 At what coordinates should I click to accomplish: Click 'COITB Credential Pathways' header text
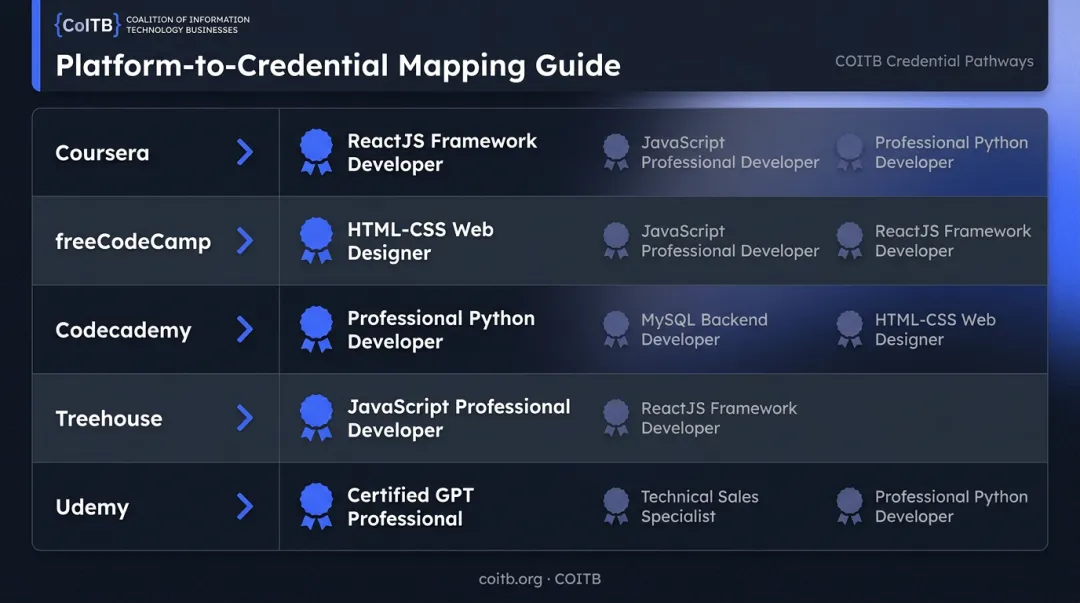click(x=934, y=61)
